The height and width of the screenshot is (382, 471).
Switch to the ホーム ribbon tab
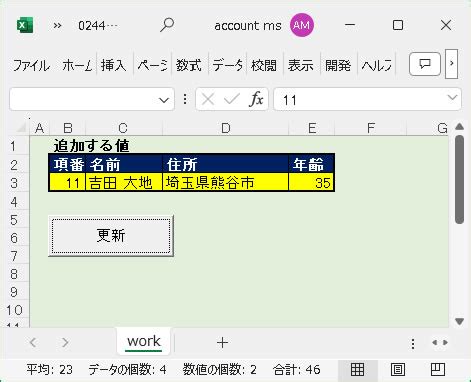point(77,65)
